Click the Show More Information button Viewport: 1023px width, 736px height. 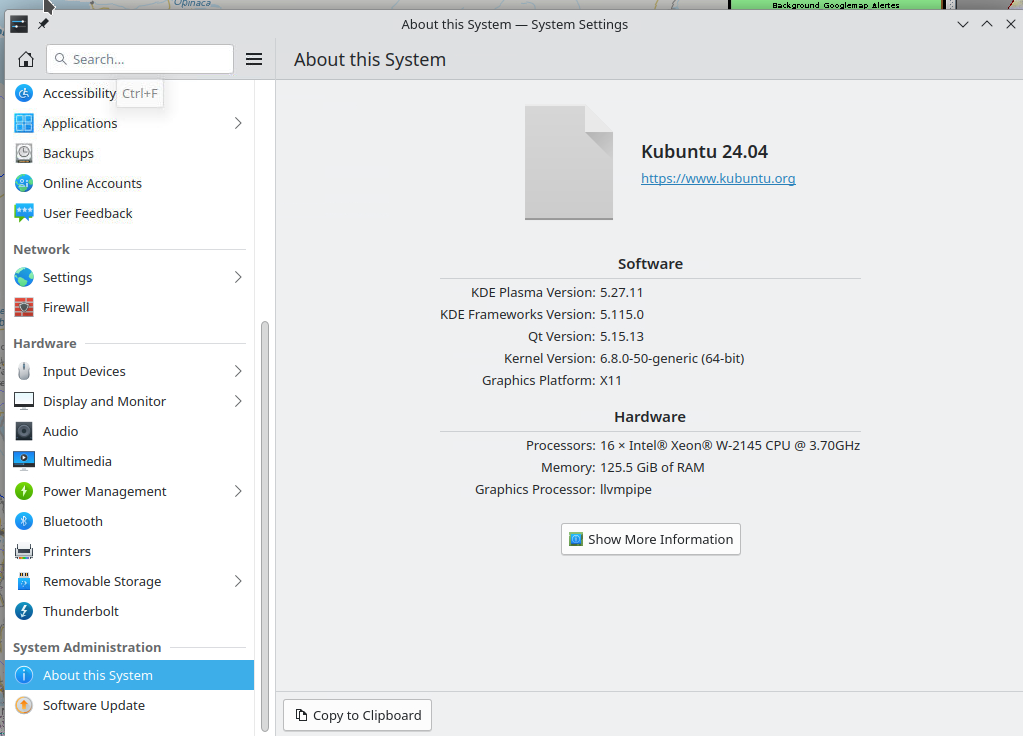[650, 540]
